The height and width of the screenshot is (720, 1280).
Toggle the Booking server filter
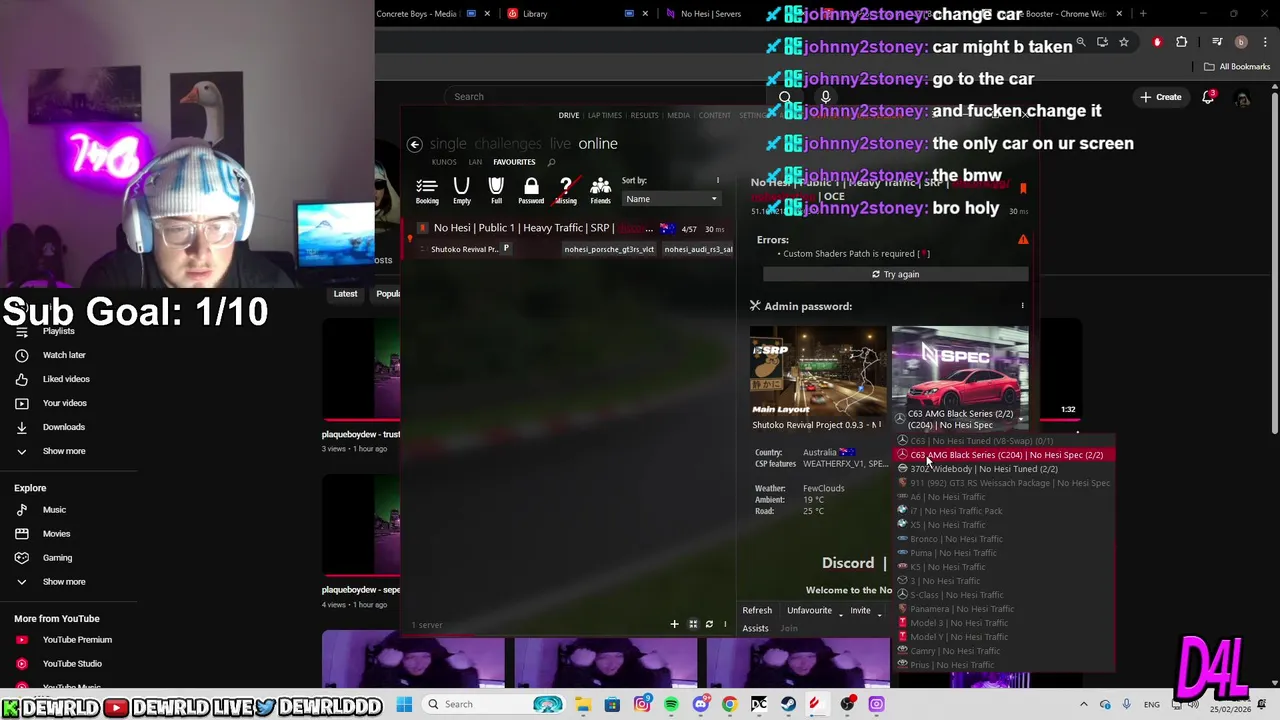click(427, 190)
